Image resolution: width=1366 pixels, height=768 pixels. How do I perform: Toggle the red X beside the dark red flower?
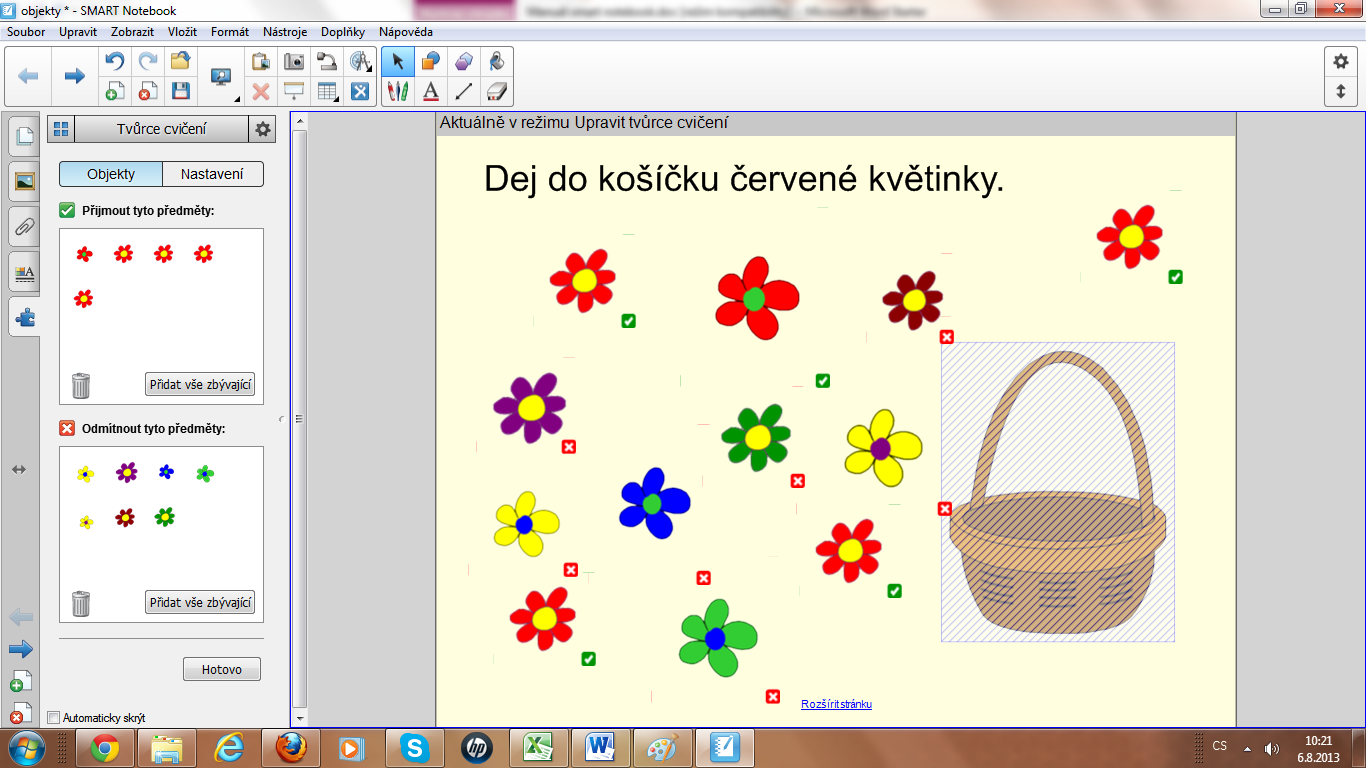[947, 337]
